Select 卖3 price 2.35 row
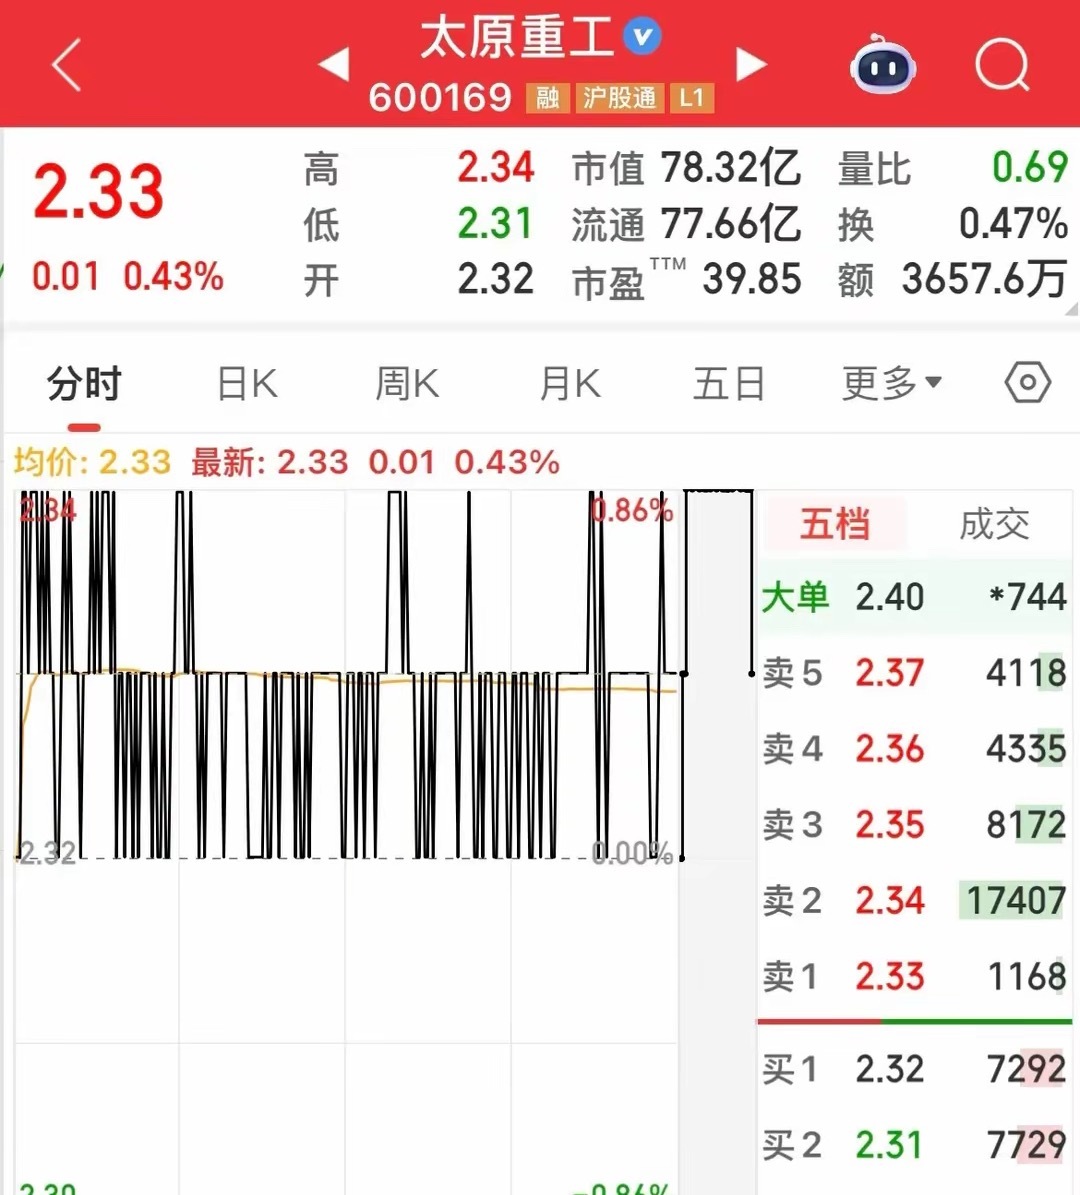The height and width of the screenshot is (1195, 1080). pyautogui.click(x=915, y=825)
